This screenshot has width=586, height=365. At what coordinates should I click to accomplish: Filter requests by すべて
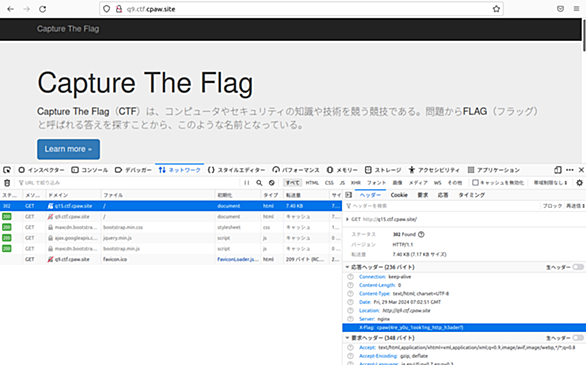(x=292, y=183)
